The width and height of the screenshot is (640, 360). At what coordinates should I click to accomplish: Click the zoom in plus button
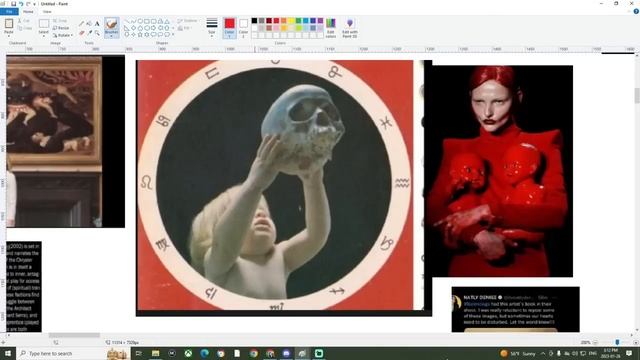[x=636, y=342]
